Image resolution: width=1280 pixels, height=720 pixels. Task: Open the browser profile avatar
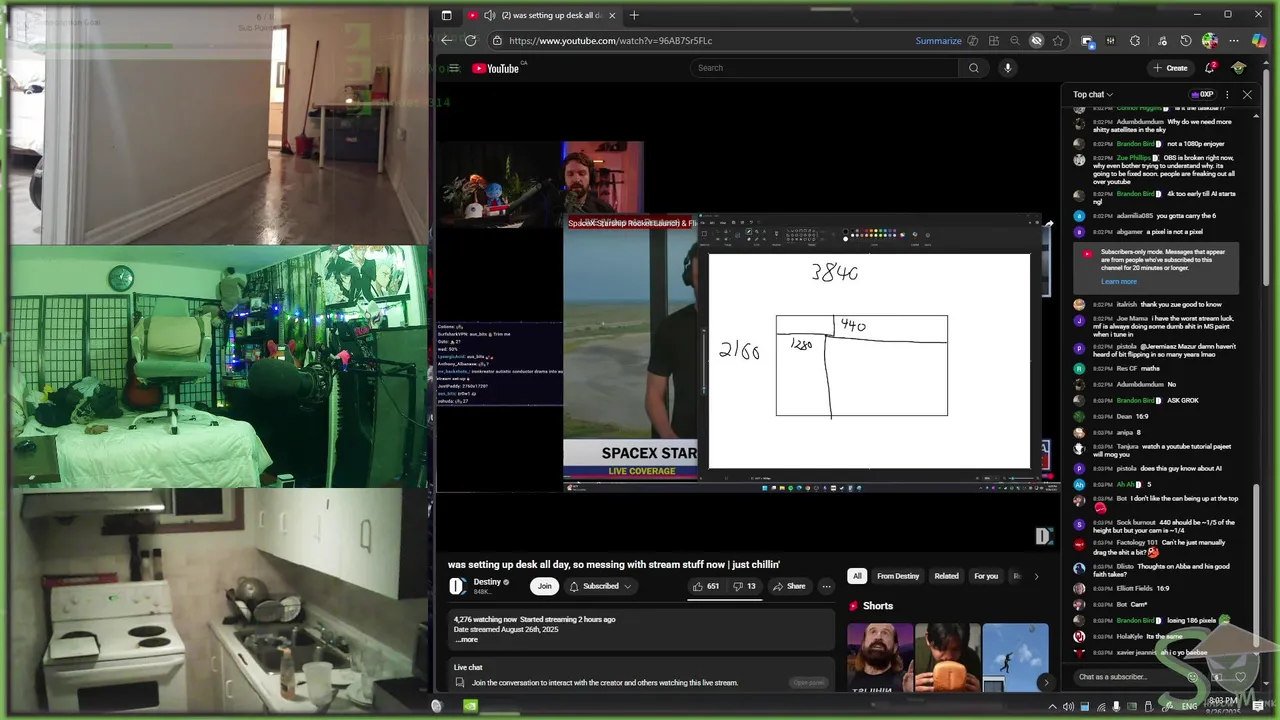tap(1210, 41)
